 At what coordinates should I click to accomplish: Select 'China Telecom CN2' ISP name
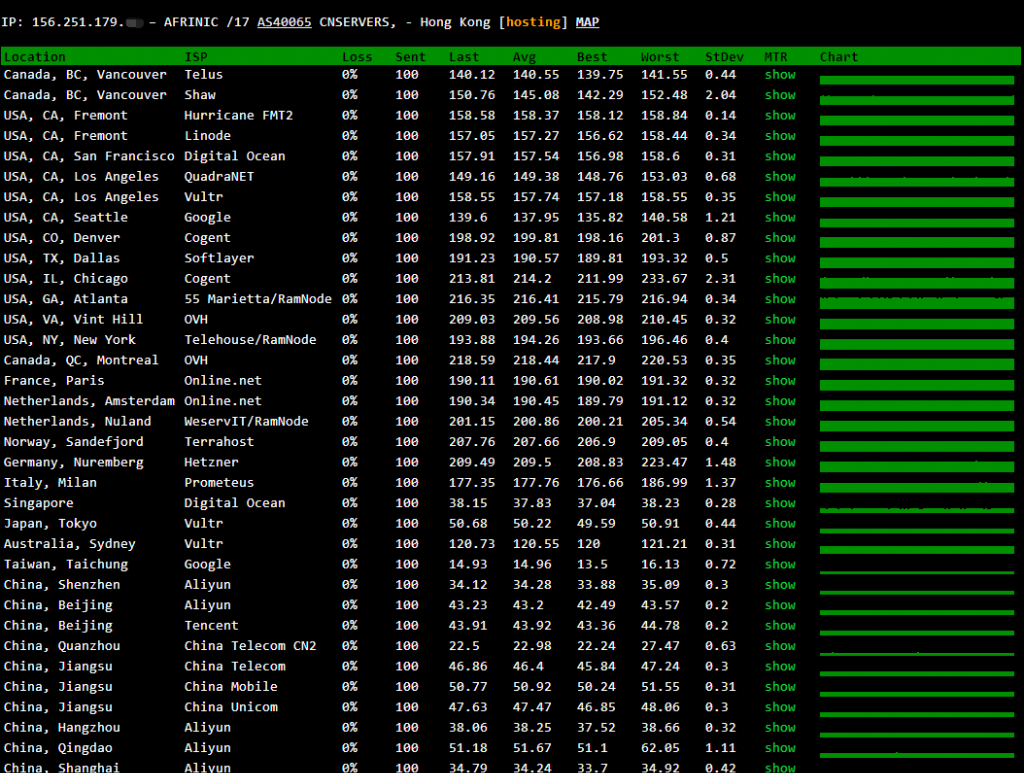250,646
